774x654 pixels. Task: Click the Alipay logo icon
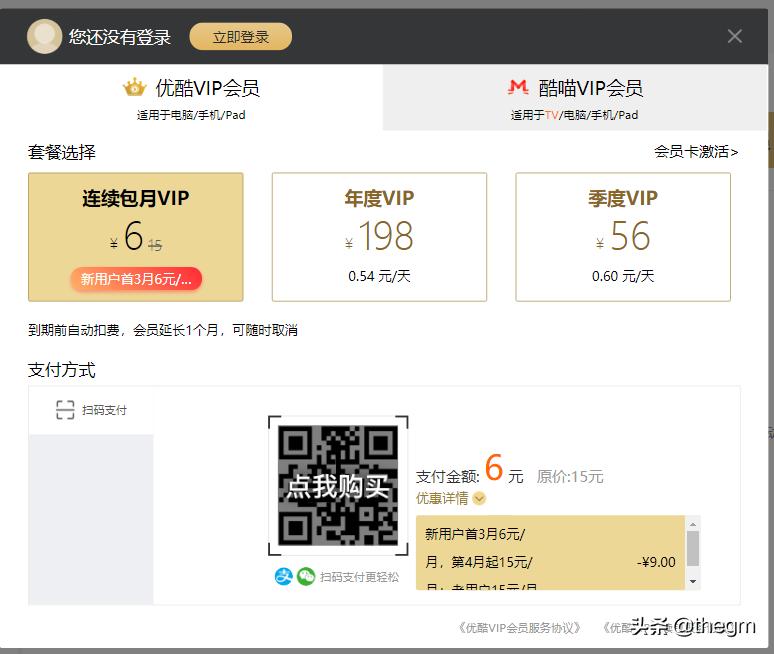pos(283,576)
